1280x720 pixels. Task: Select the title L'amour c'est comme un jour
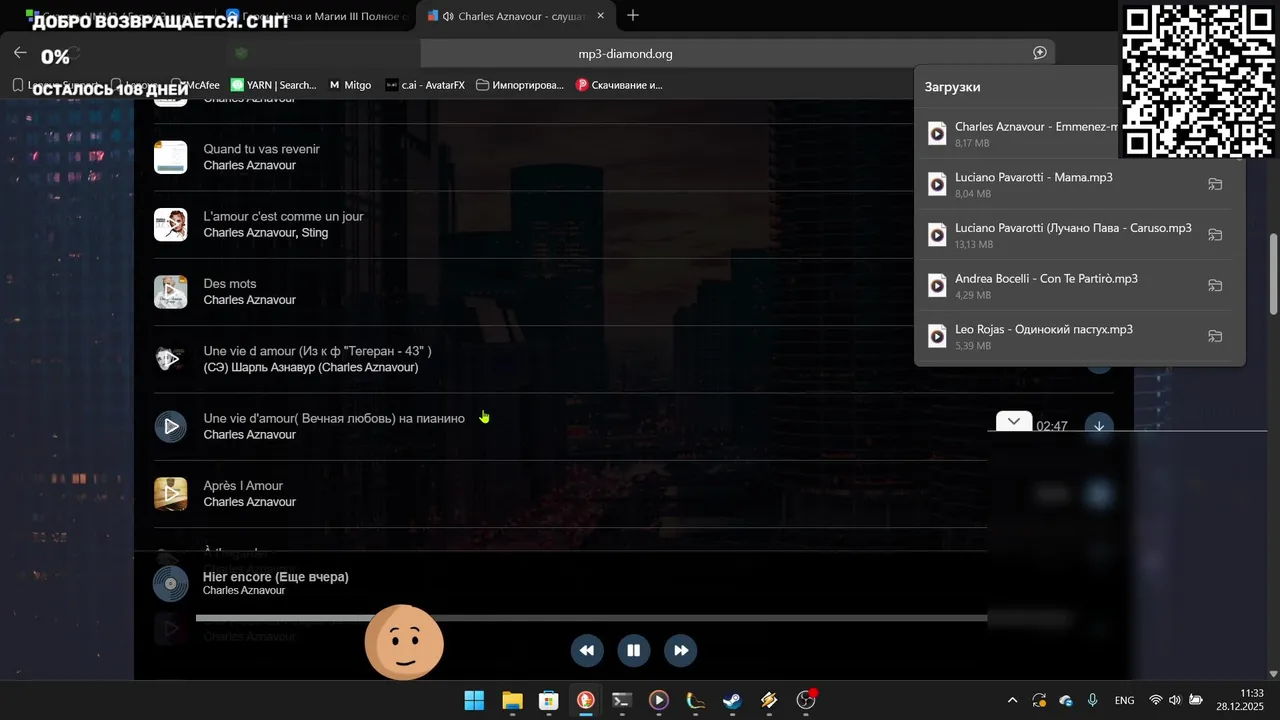[x=283, y=216]
